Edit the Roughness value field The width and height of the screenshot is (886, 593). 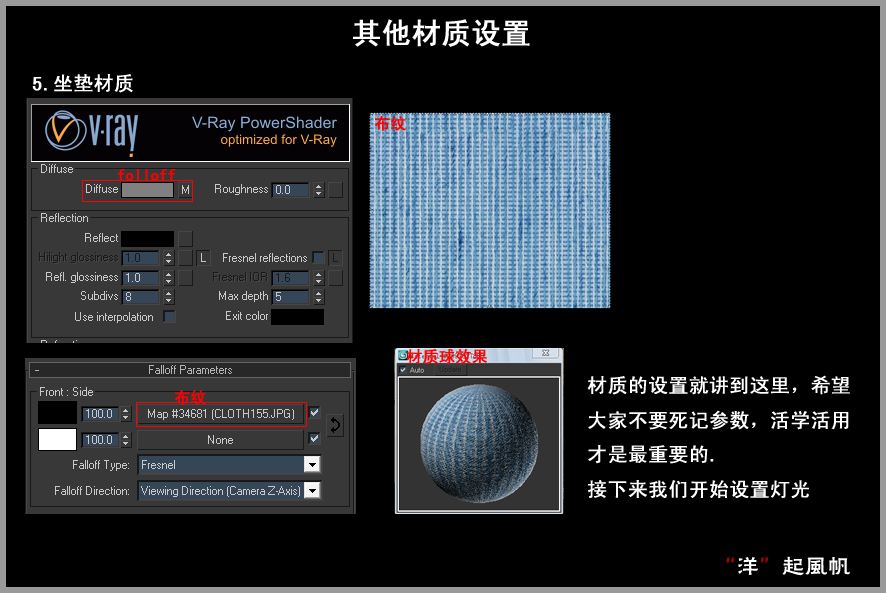(x=292, y=190)
